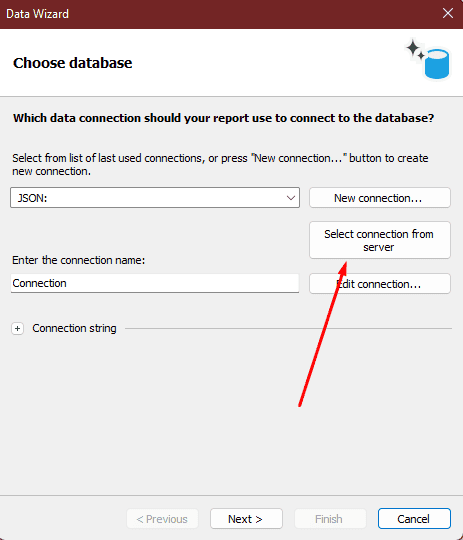Click the greyed-out < Previous button
463x540 pixels.
(162, 519)
